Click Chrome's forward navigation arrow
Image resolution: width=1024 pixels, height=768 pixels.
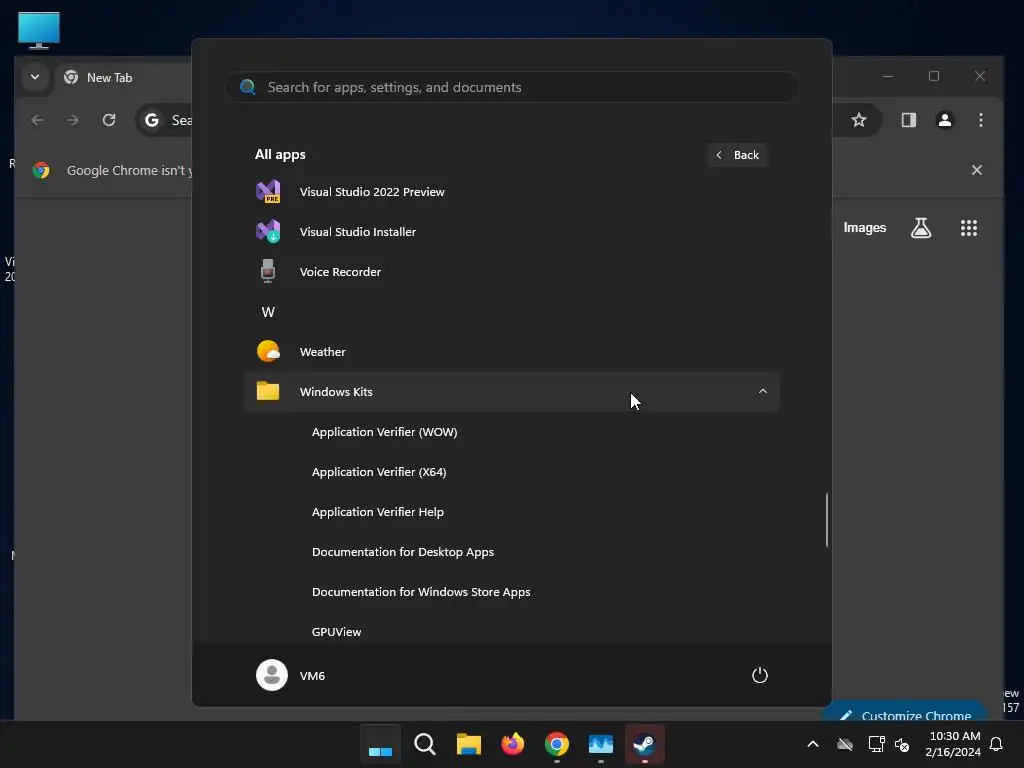pos(73,120)
